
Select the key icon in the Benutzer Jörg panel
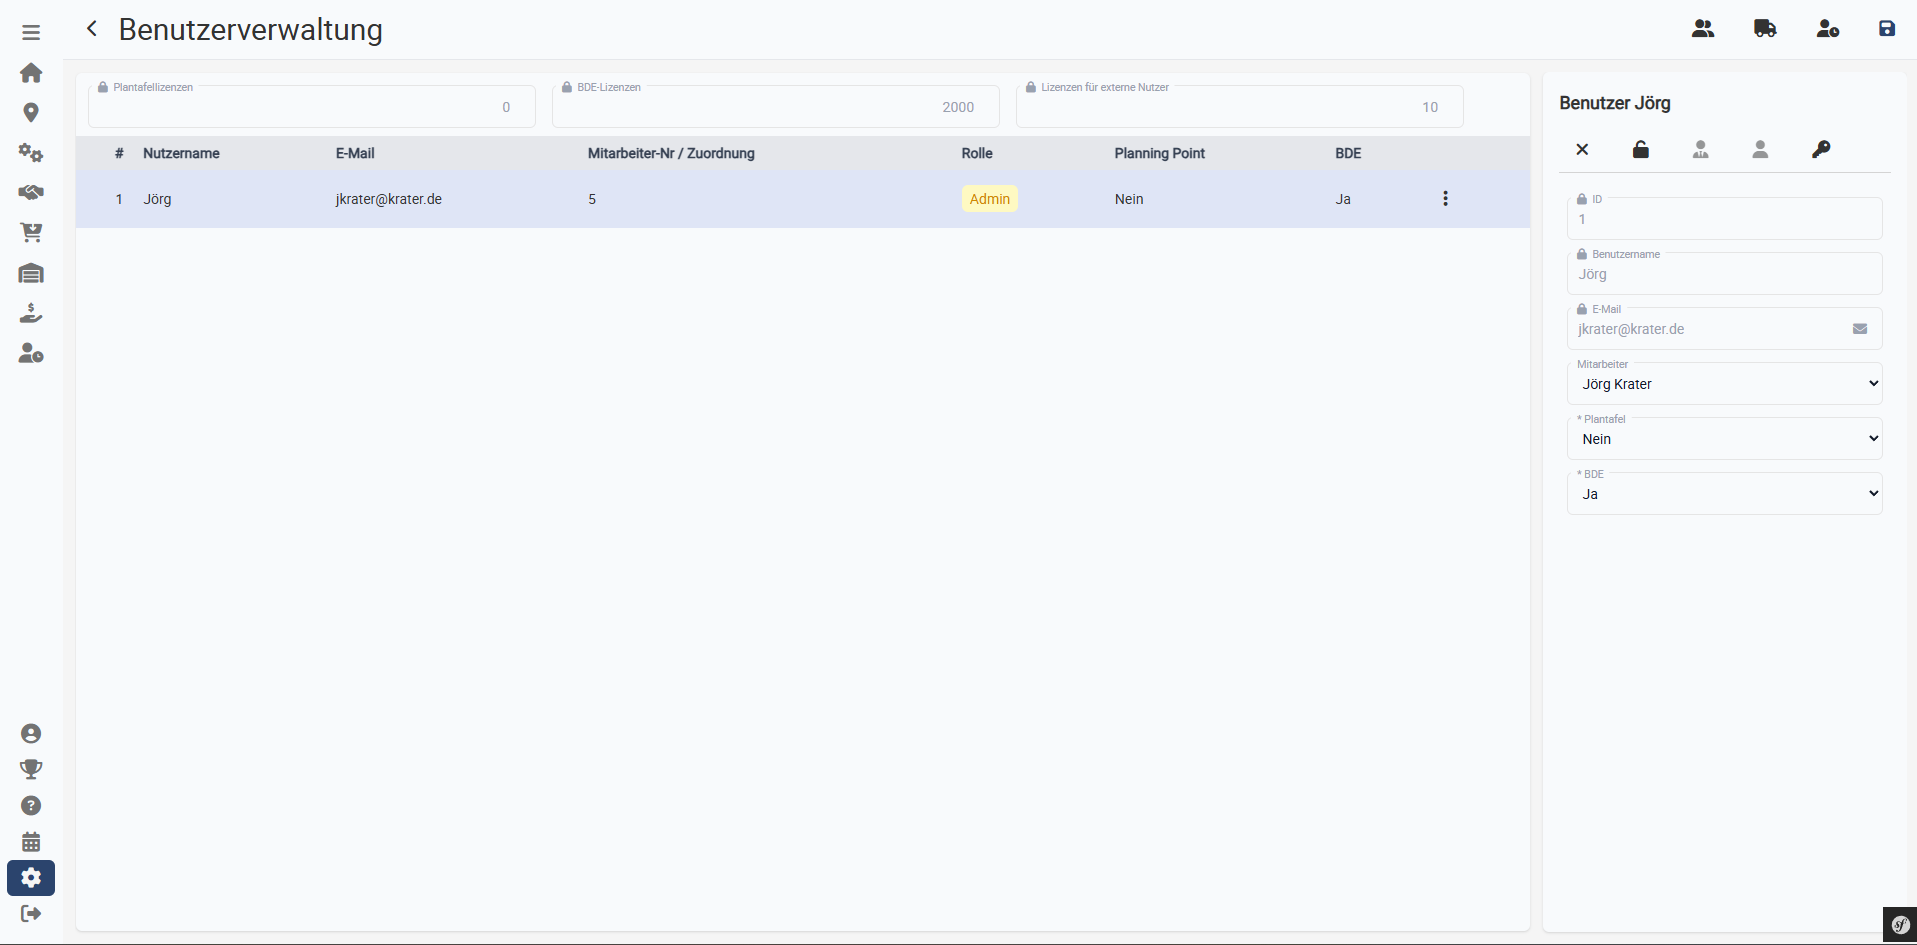(x=1822, y=149)
